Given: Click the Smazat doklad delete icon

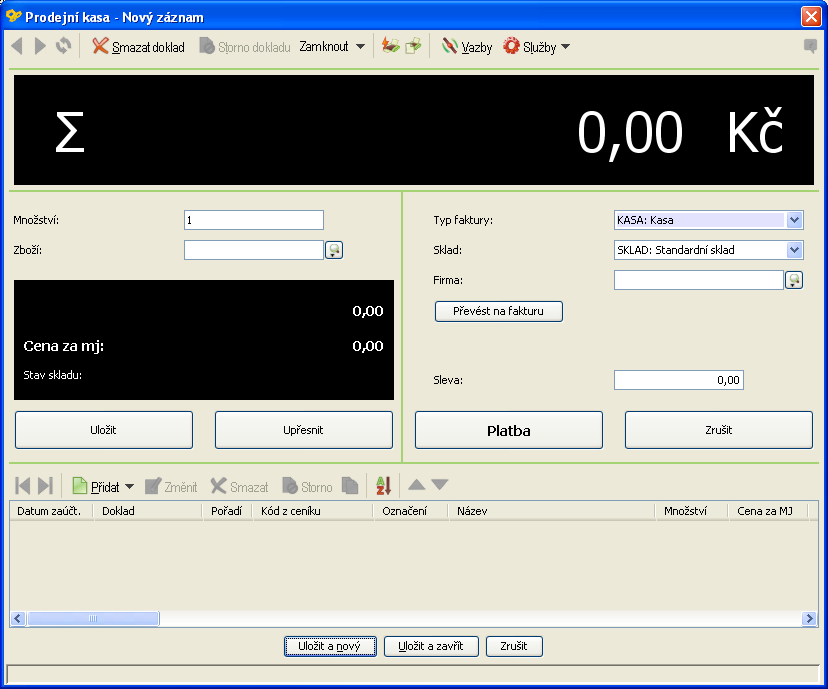Looking at the screenshot, I should coord(100,46).
